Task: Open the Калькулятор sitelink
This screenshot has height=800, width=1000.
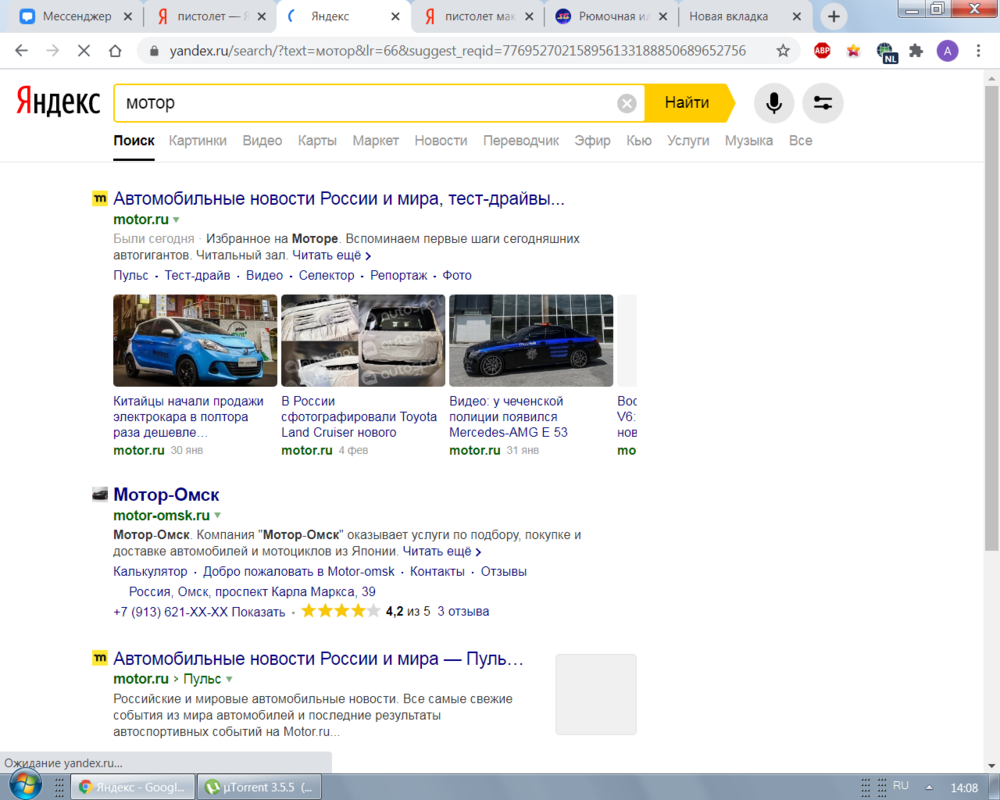Action: (x=151, y=572)
